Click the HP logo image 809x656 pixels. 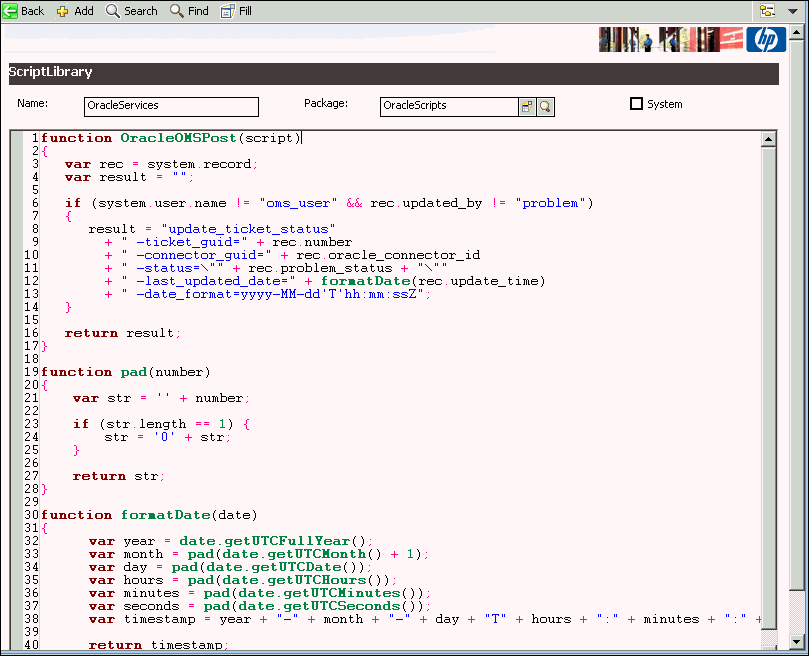(764, 39)
